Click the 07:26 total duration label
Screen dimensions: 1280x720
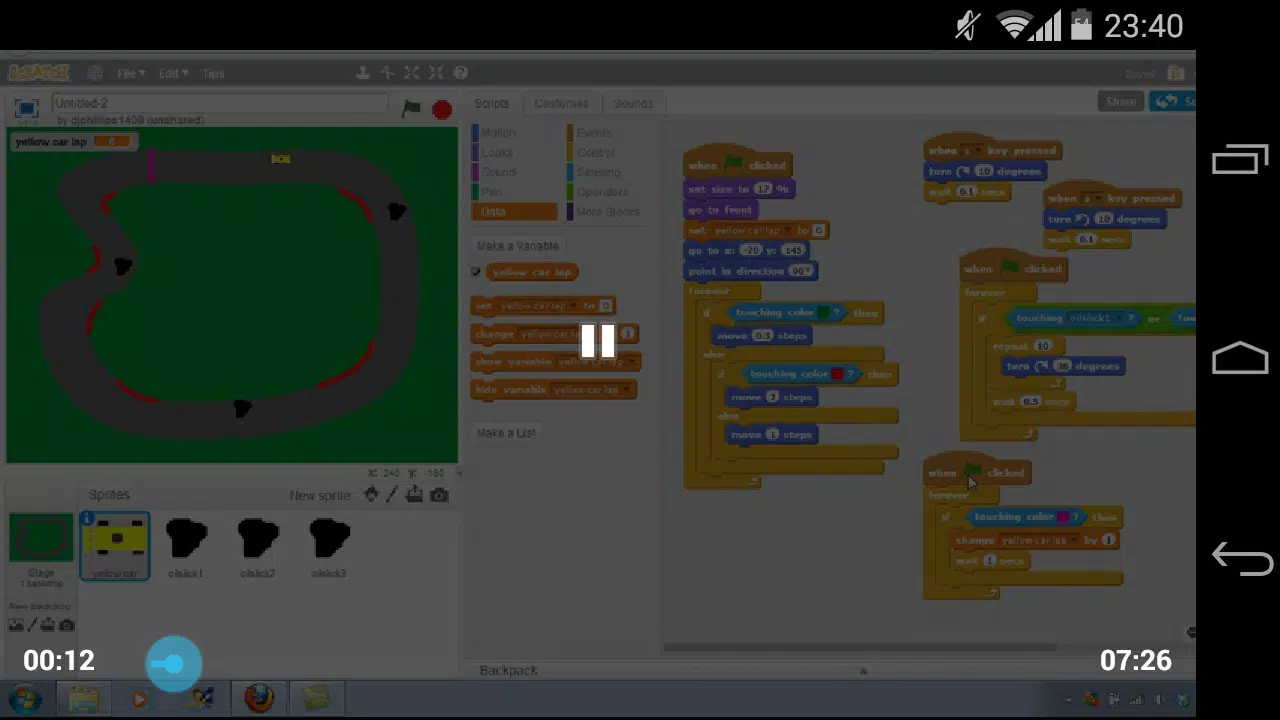[x=1135, y=660]
